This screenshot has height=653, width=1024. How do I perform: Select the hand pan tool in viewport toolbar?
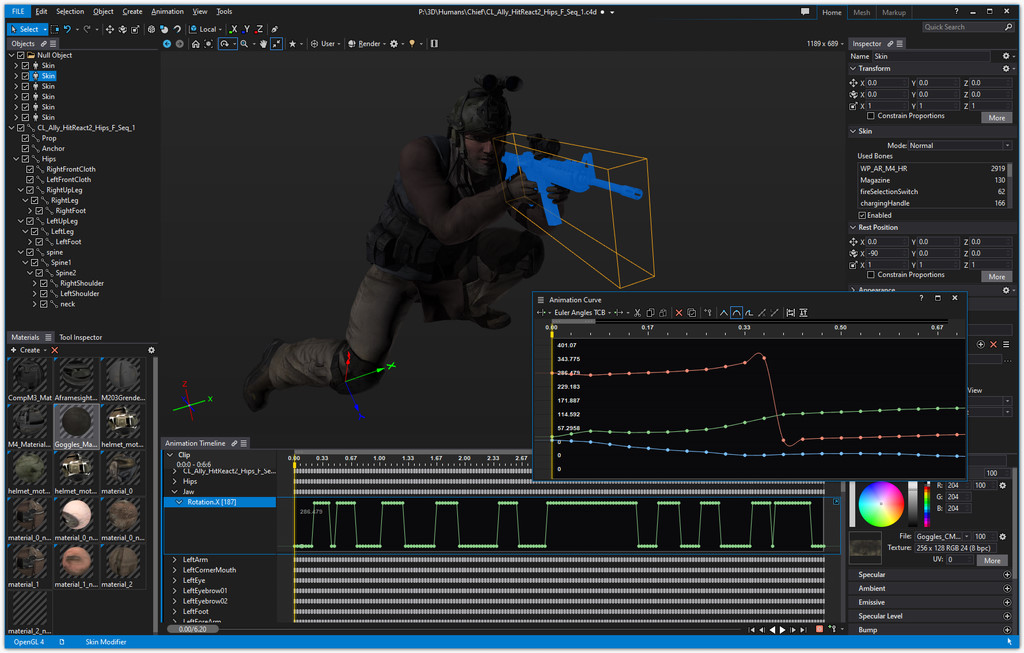coord(263,44)
